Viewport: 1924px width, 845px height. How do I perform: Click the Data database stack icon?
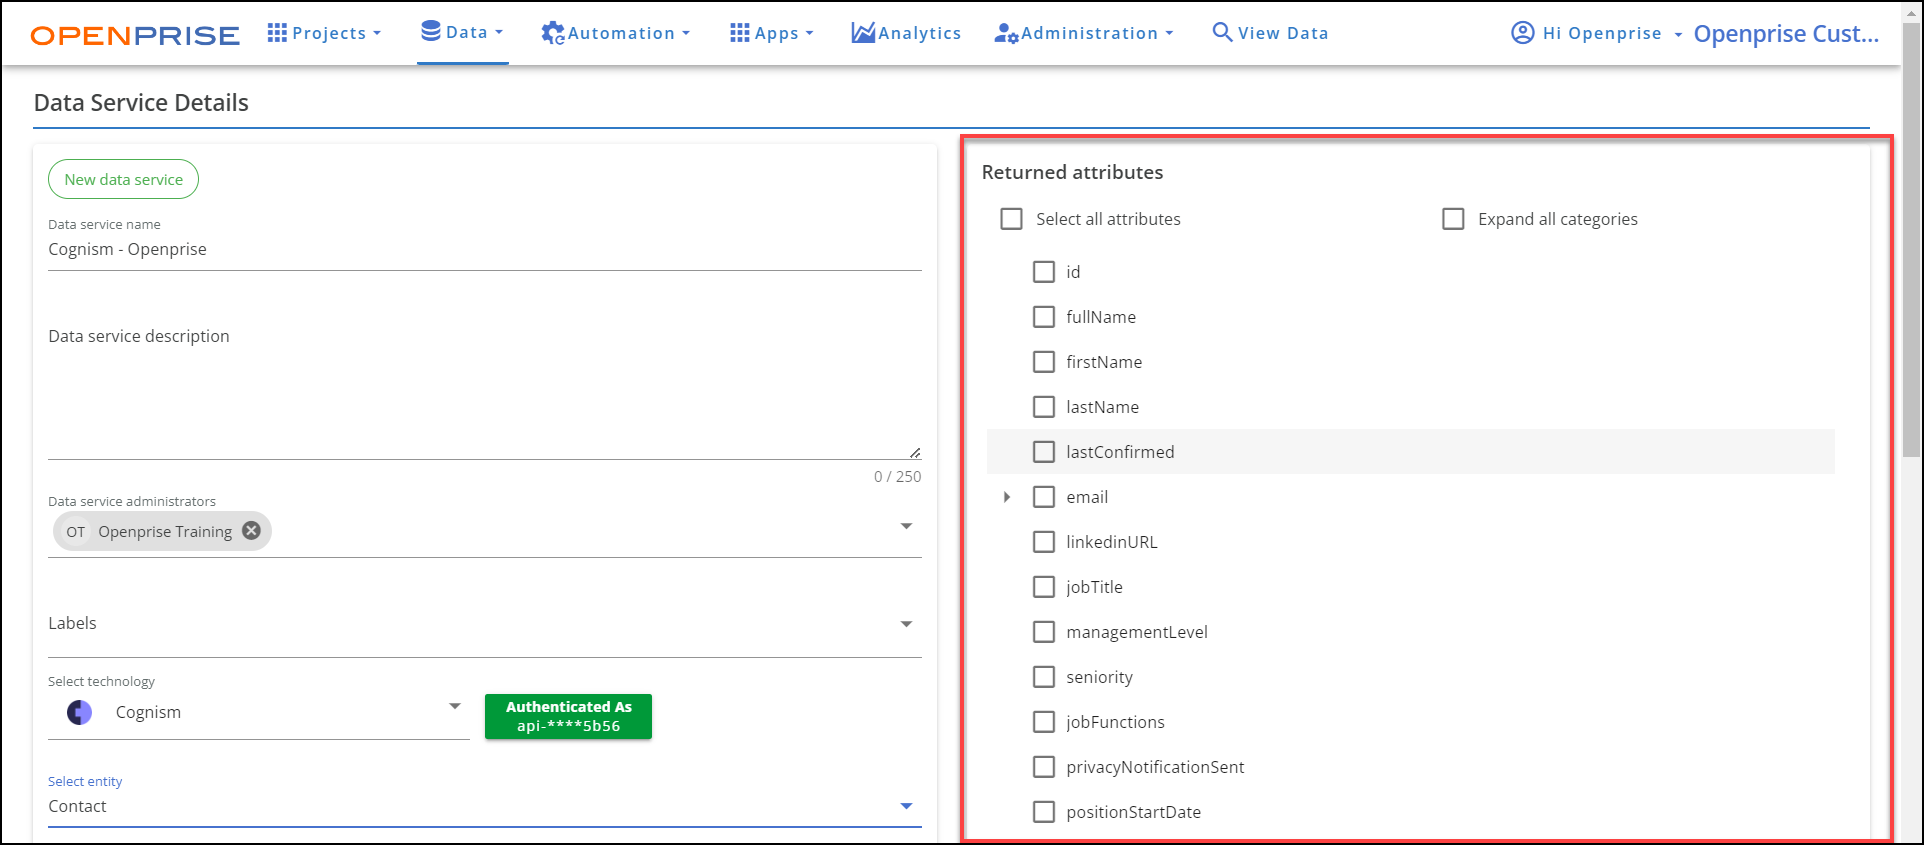coord(431,31)
